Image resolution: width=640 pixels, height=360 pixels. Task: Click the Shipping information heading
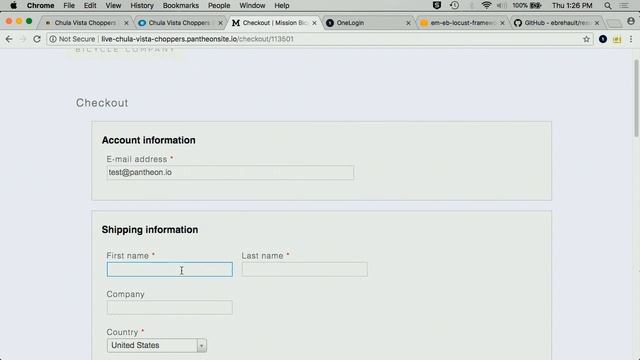tap(150, 230)
